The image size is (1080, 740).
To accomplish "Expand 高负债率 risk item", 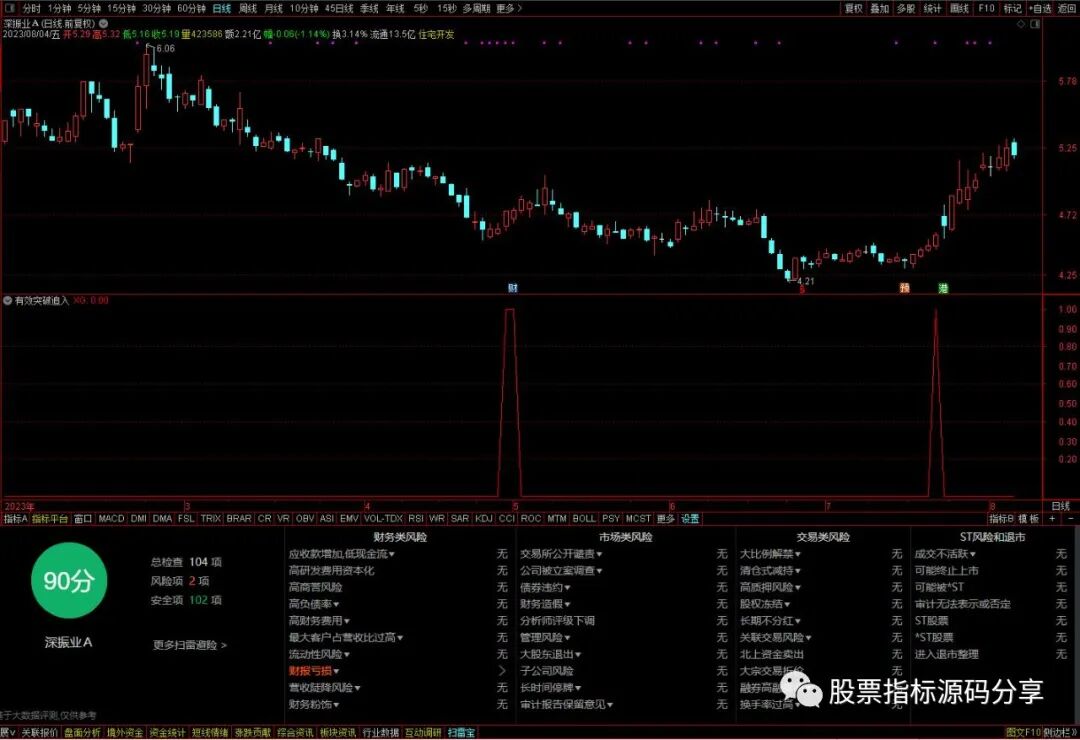I will [314, 604].
